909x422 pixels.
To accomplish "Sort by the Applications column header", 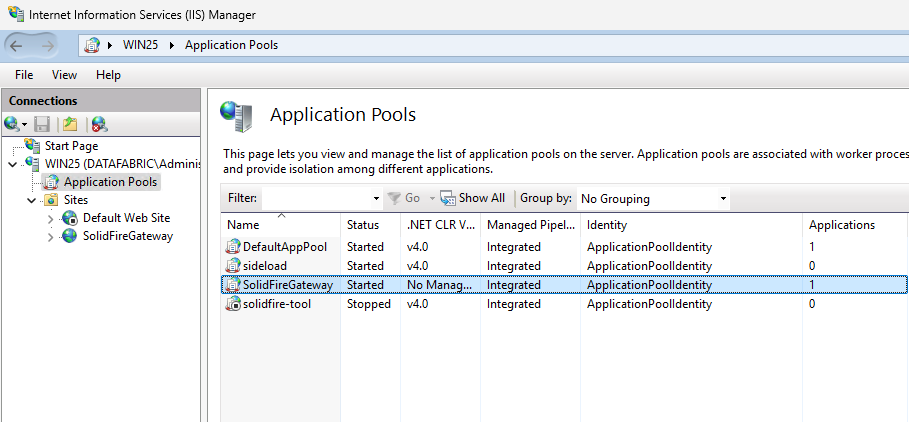I will (x=856, y=225).
